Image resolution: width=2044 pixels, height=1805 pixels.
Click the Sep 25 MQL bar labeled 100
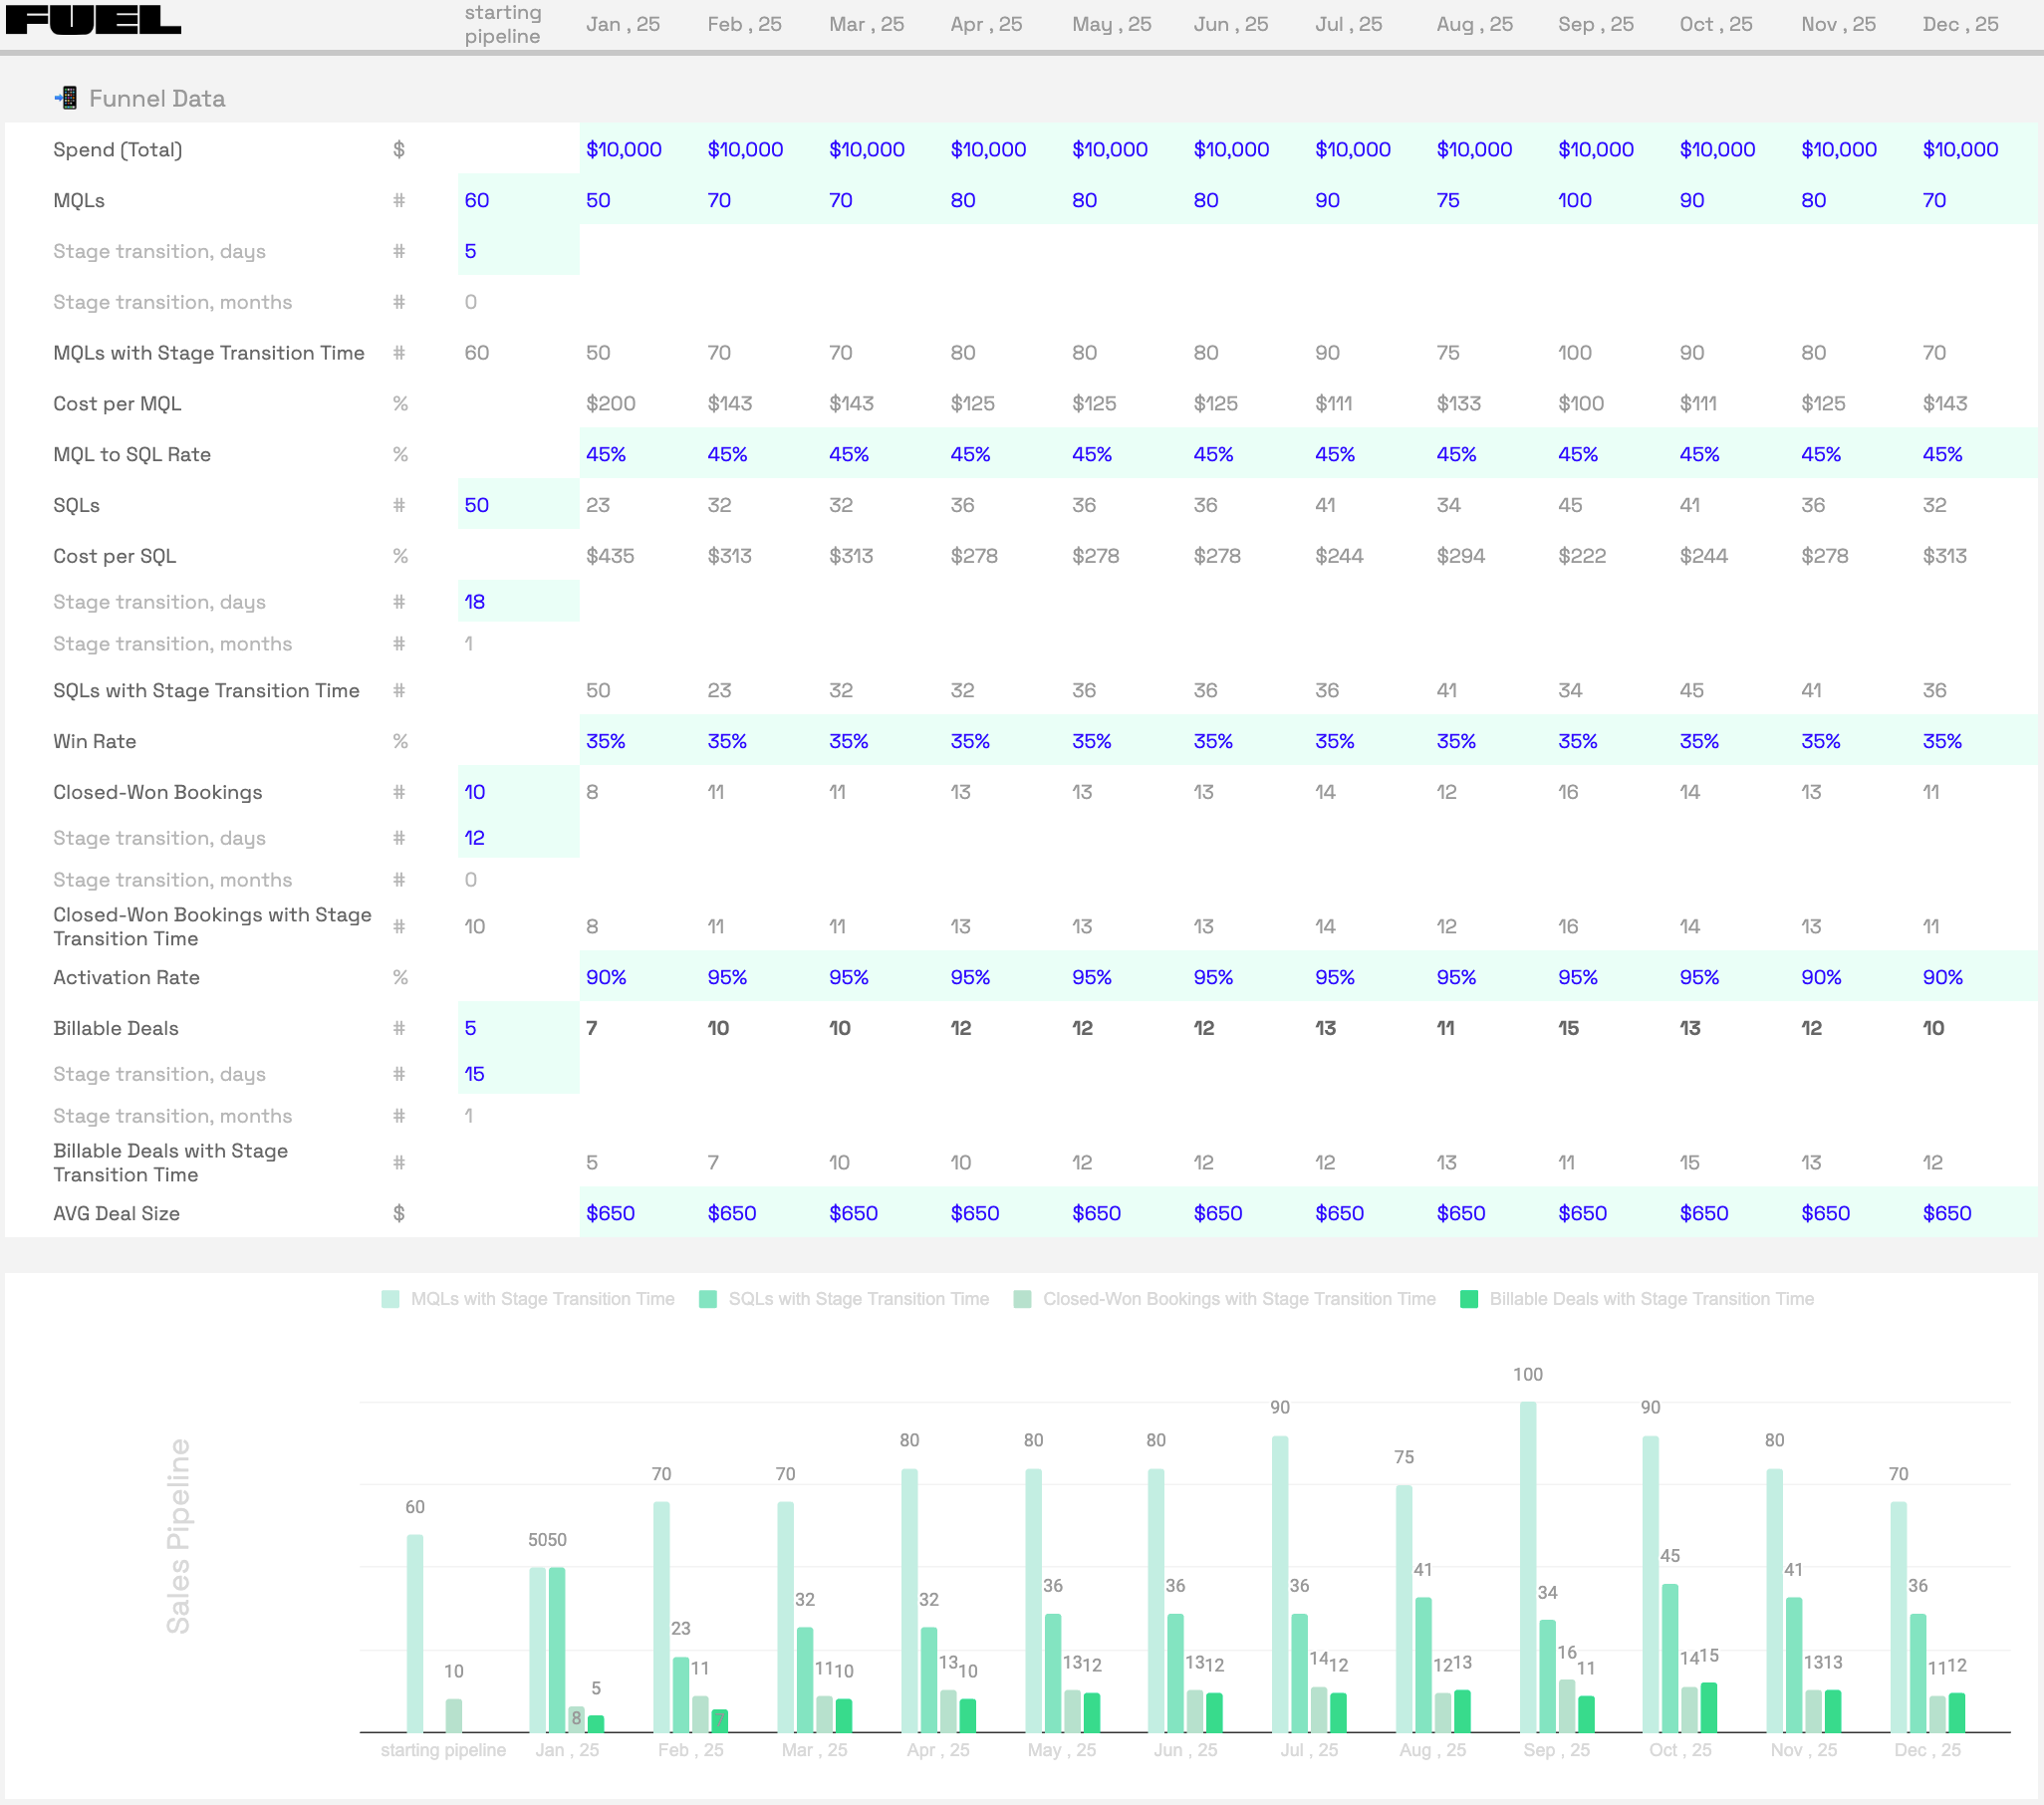pyautogui.click(x=1527, y=1565)
